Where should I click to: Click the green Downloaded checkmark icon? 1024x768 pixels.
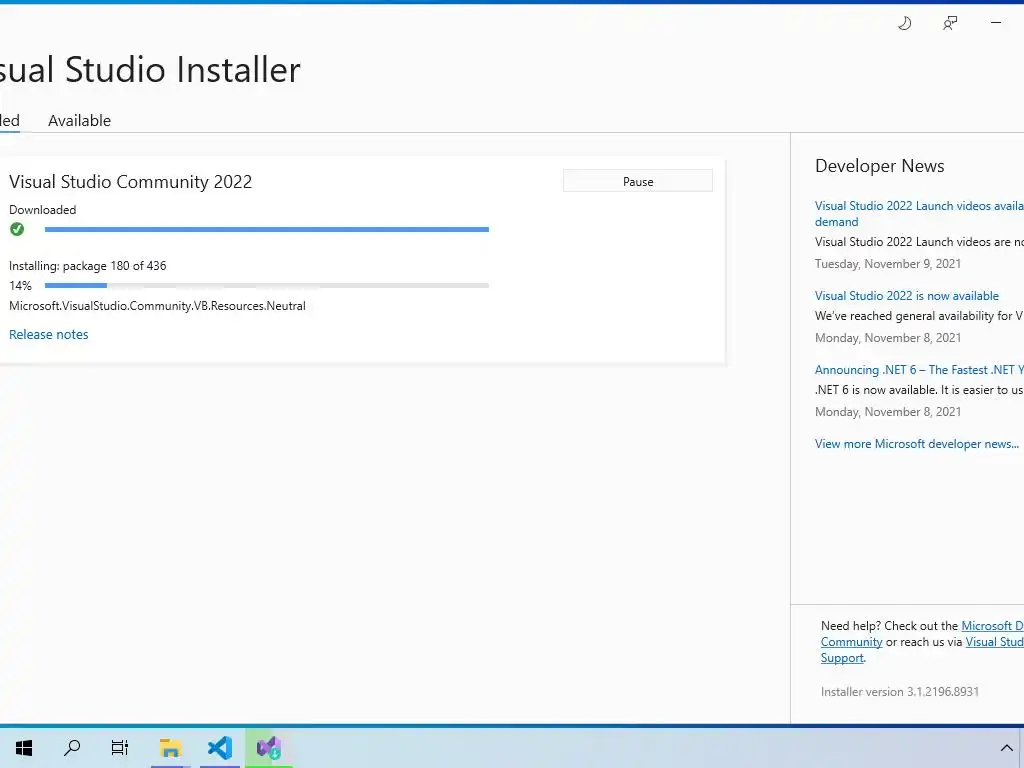coord(17,229)
